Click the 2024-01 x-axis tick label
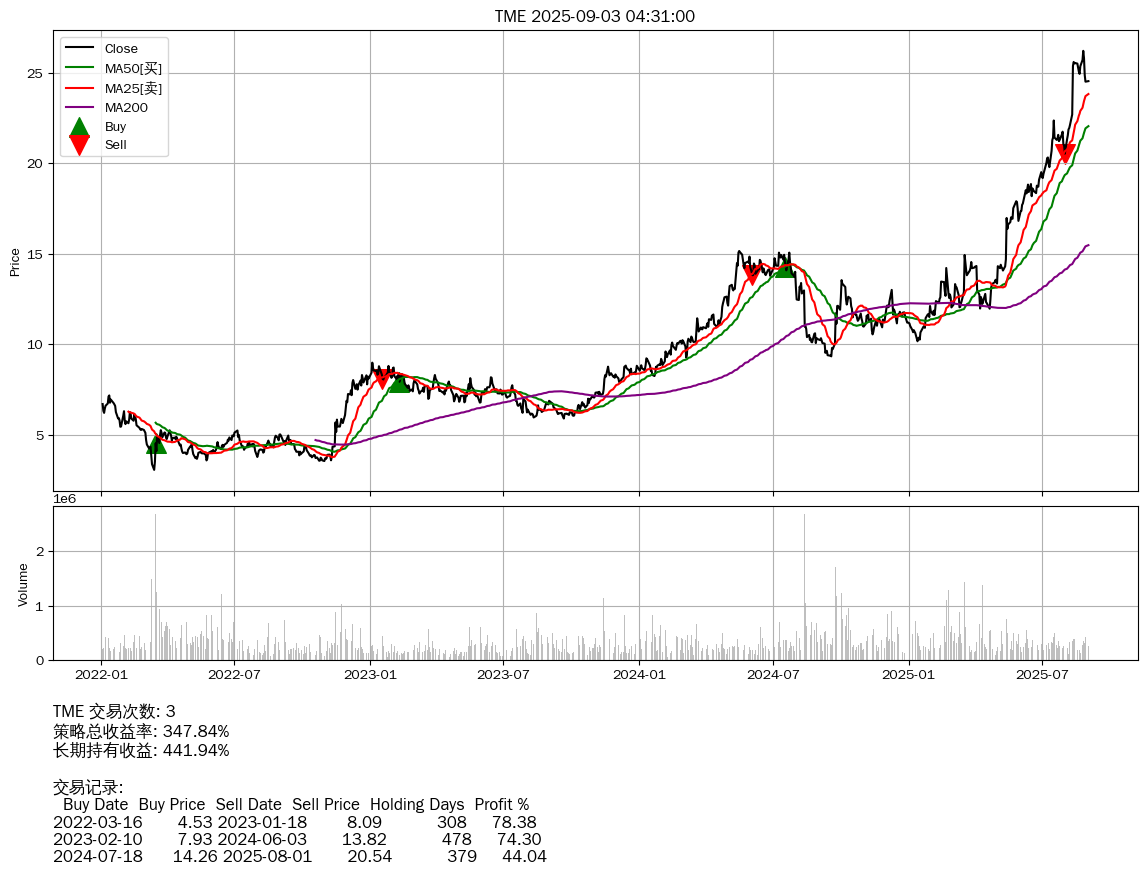This screenshot has width=1148, height=875. coord(639,675)
